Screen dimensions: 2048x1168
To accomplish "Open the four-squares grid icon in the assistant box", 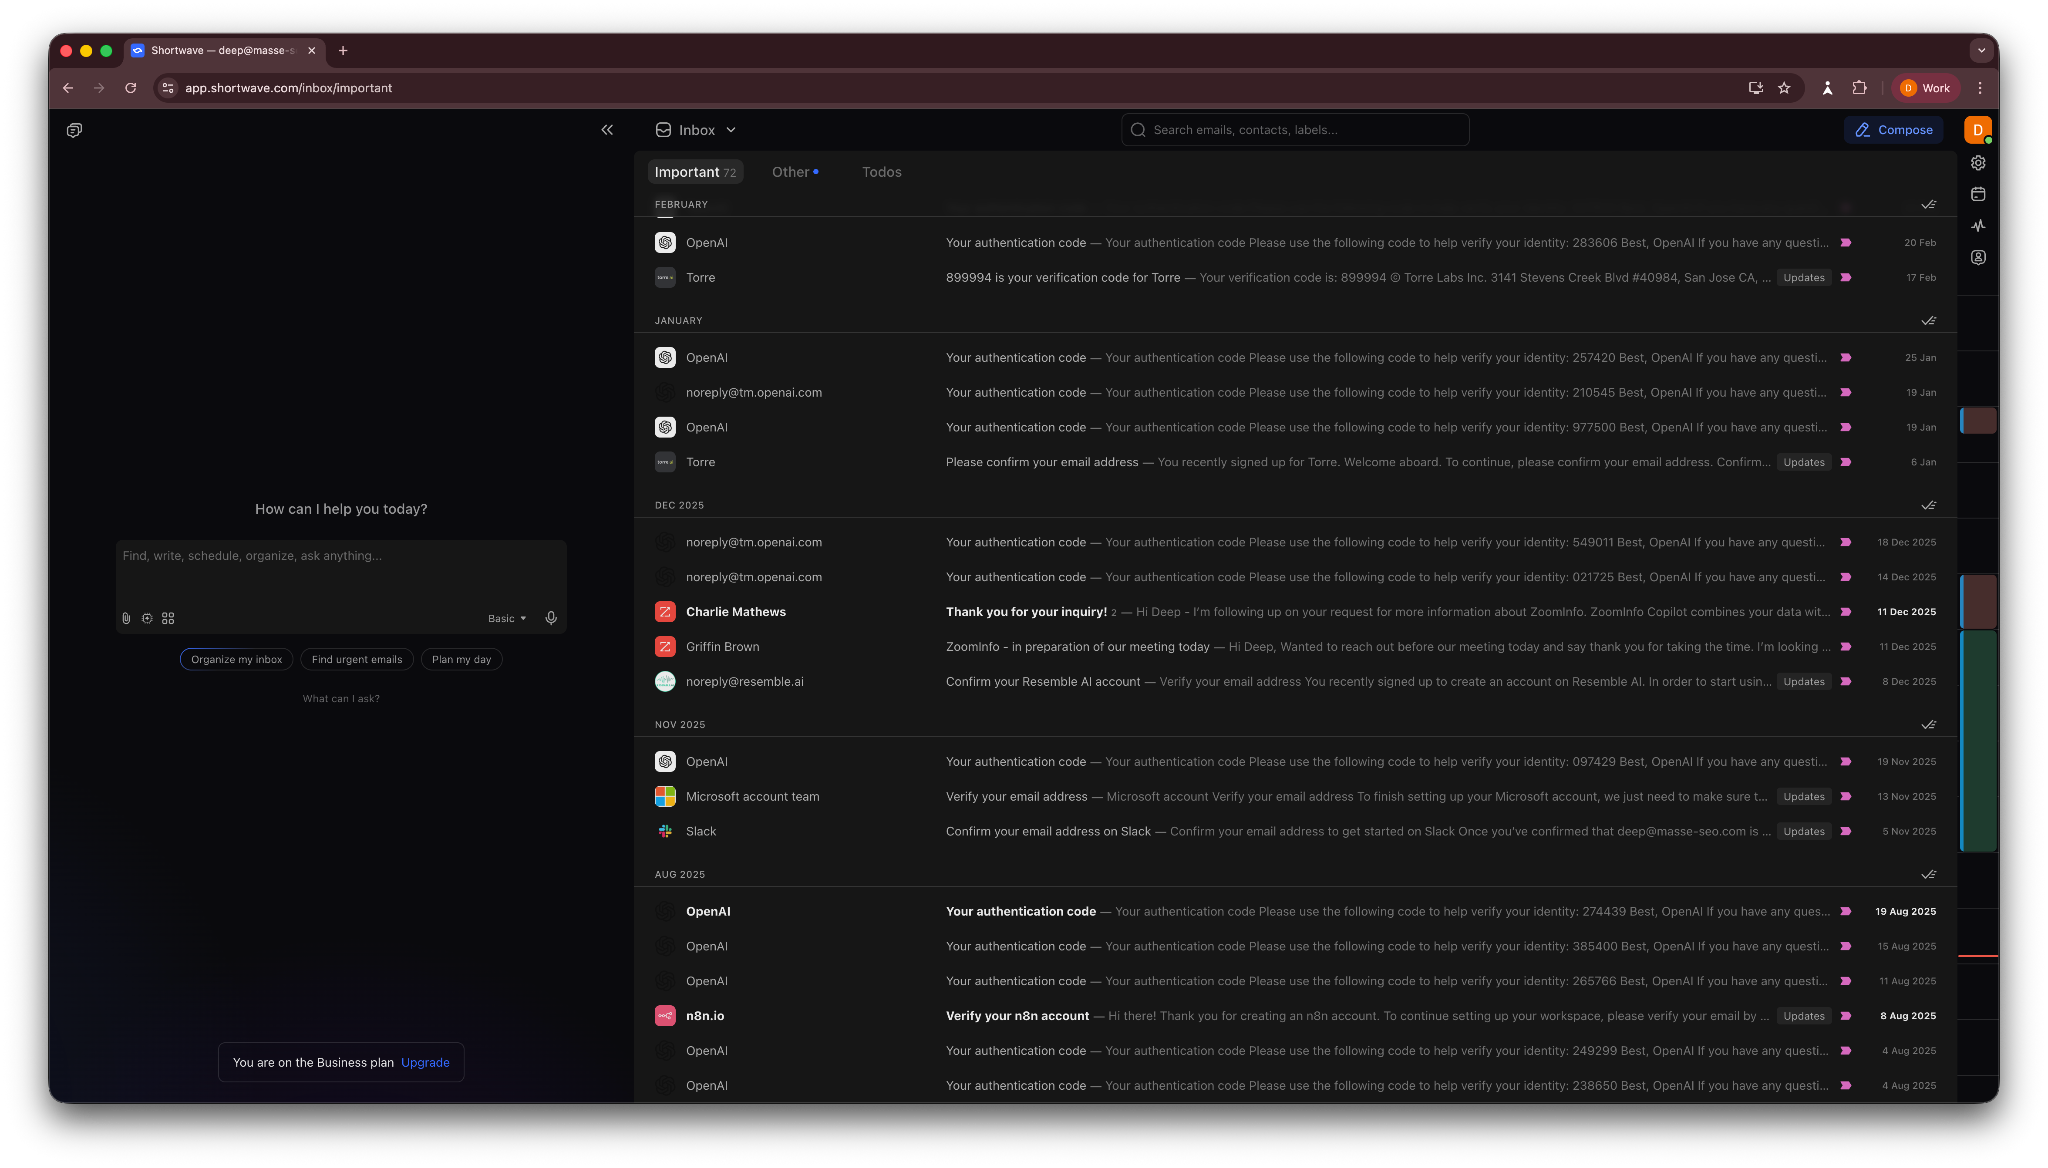I will click(x=168, y=618).
